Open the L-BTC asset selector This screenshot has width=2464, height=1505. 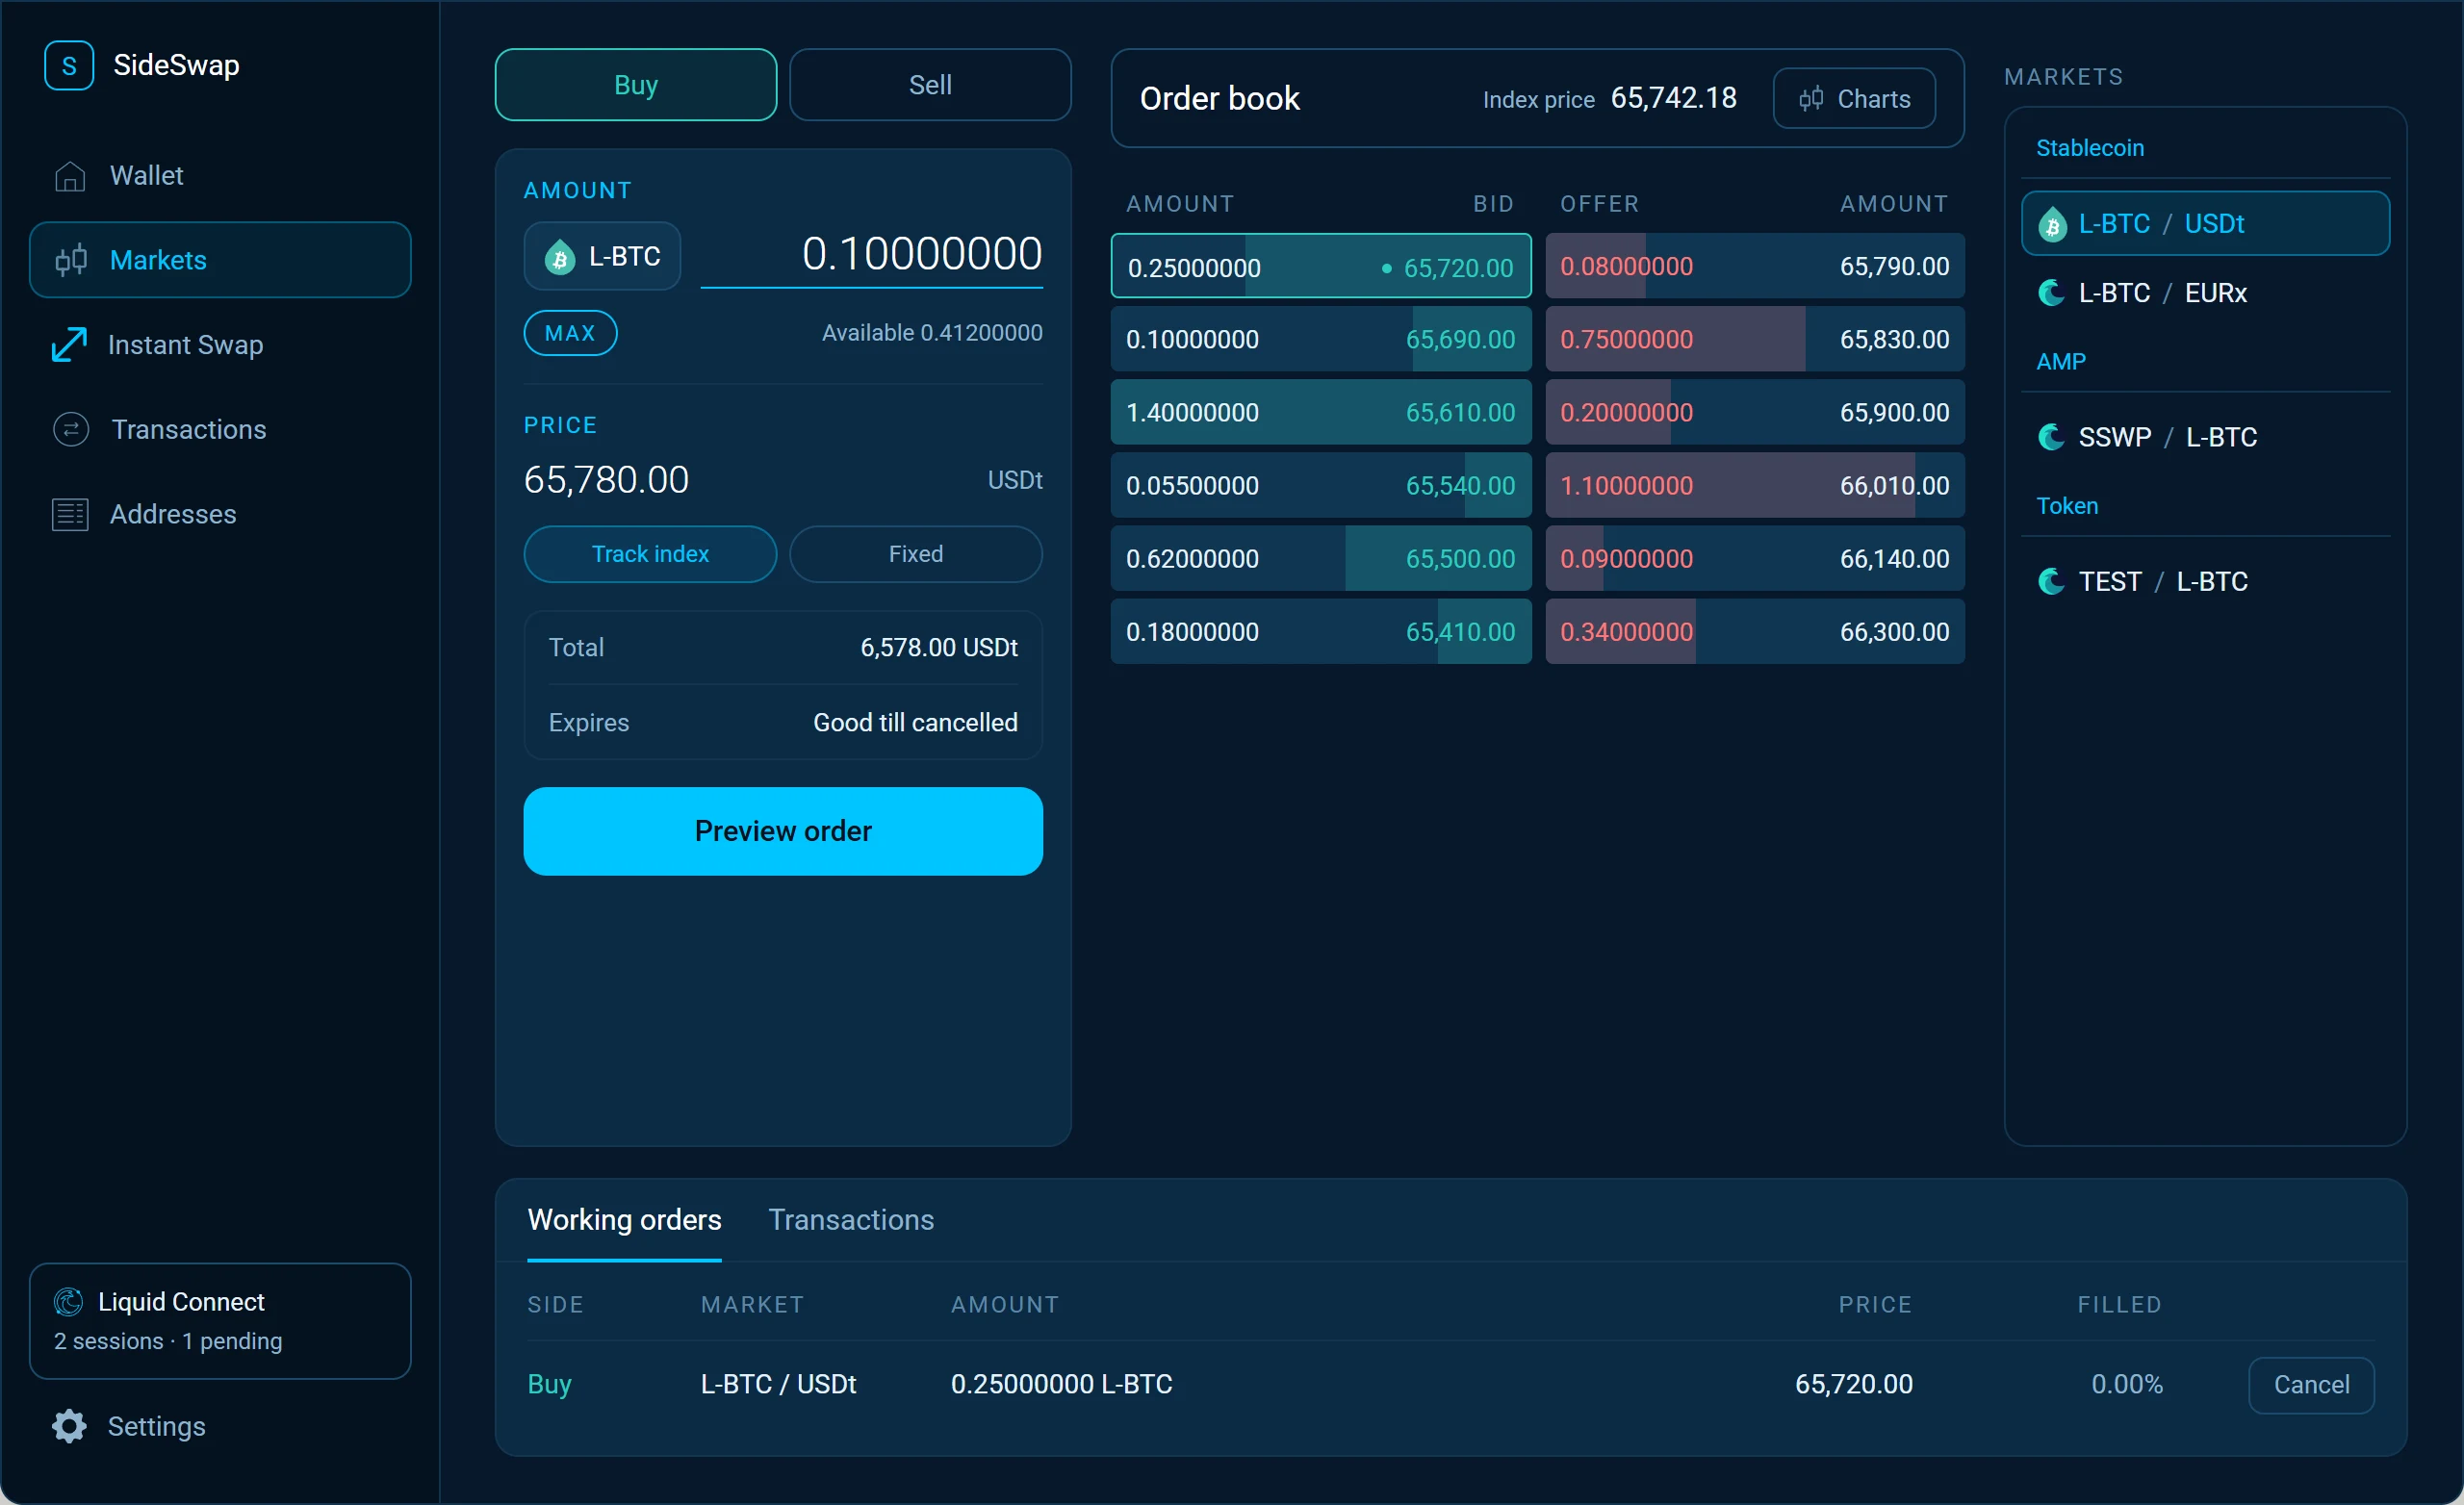602,256
